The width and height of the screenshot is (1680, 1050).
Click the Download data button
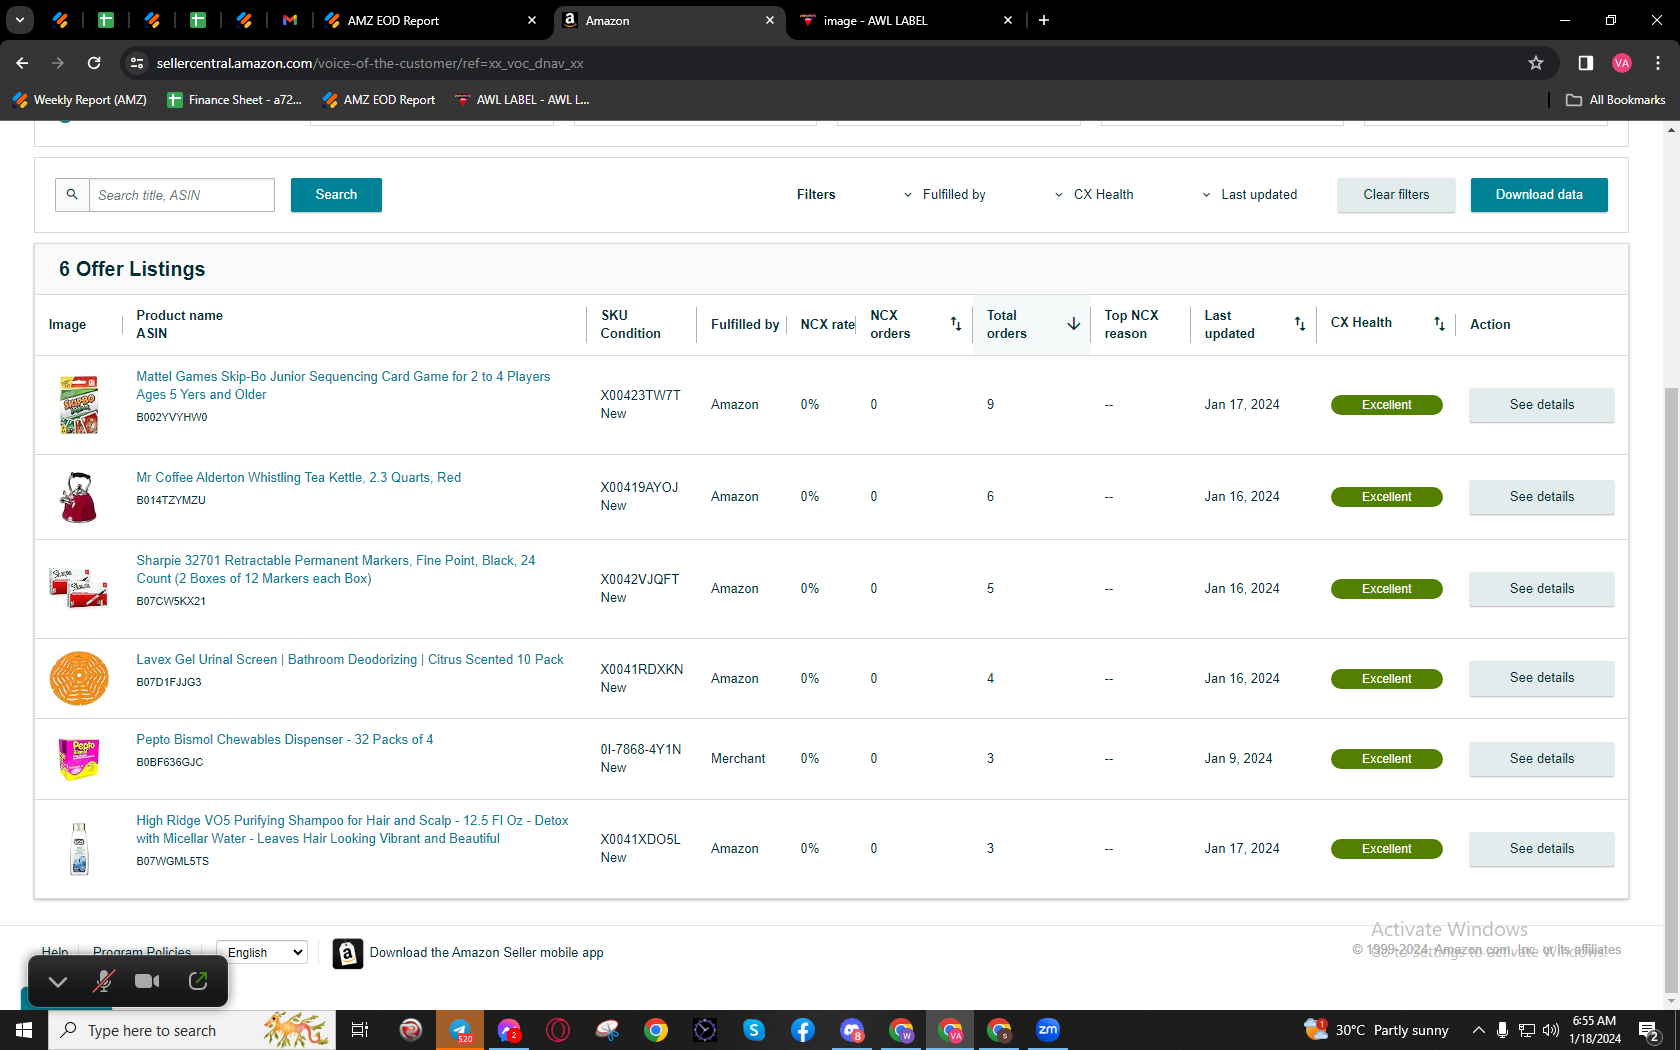[x=1539, y=195]
